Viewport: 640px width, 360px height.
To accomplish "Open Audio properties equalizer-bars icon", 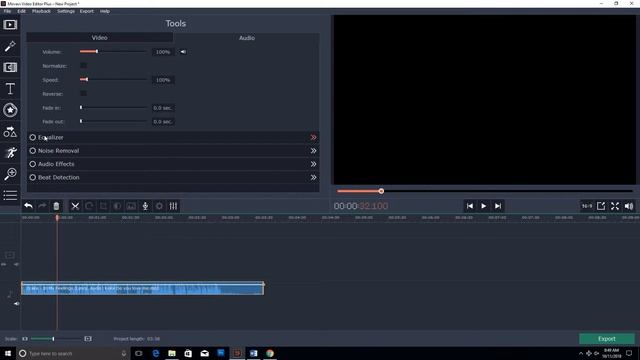I will tap(173, 206).
